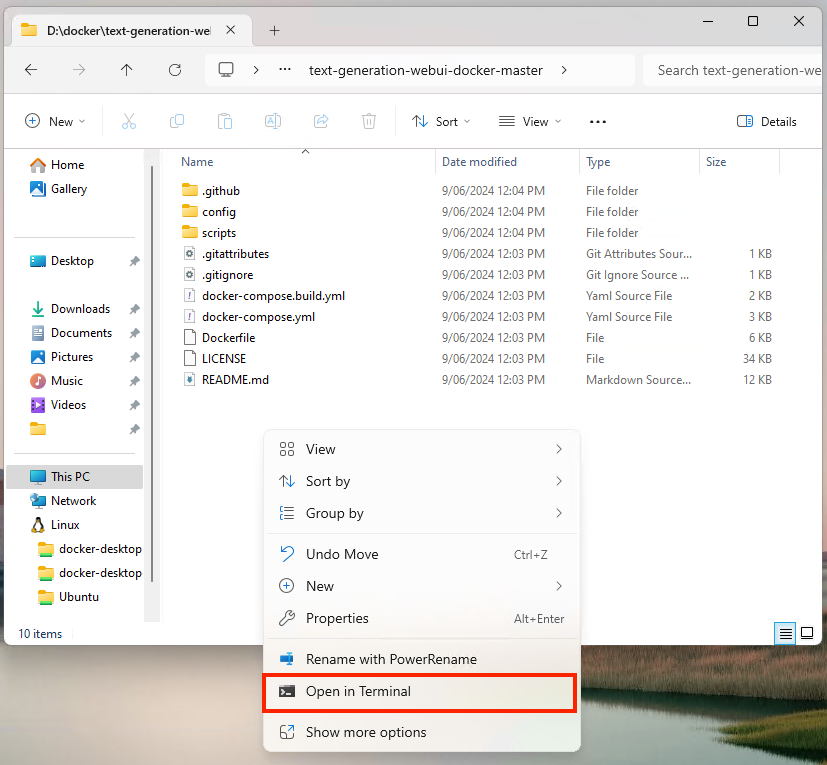Image resolution: width=827 pixels, height=765 pixels.
Task: Choose Rename with PowerRename
Action: [421, 659]
